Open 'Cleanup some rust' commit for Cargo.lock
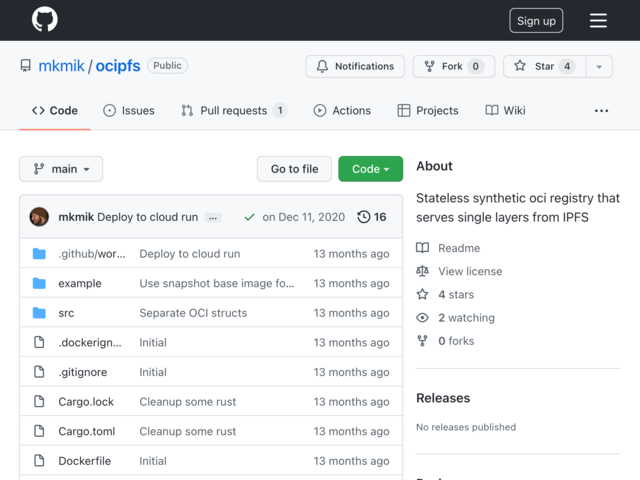Viewport: 640px width, 480px height. (x=188, y=402)
